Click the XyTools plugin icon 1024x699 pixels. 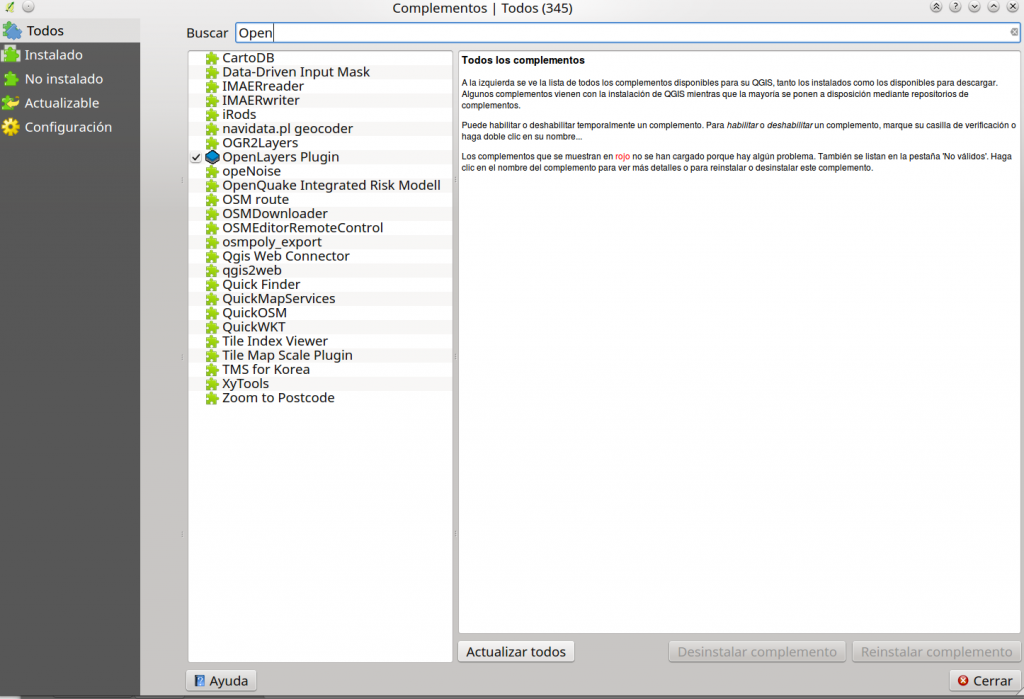pos(212,384)
